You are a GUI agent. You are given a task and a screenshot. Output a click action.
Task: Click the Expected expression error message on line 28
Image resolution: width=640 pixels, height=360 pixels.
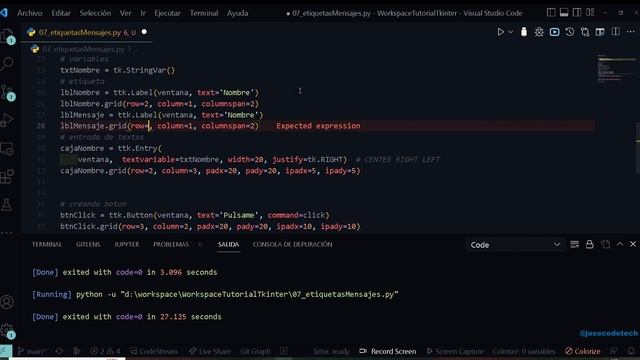pyautogui.click(x=318, y=126)
